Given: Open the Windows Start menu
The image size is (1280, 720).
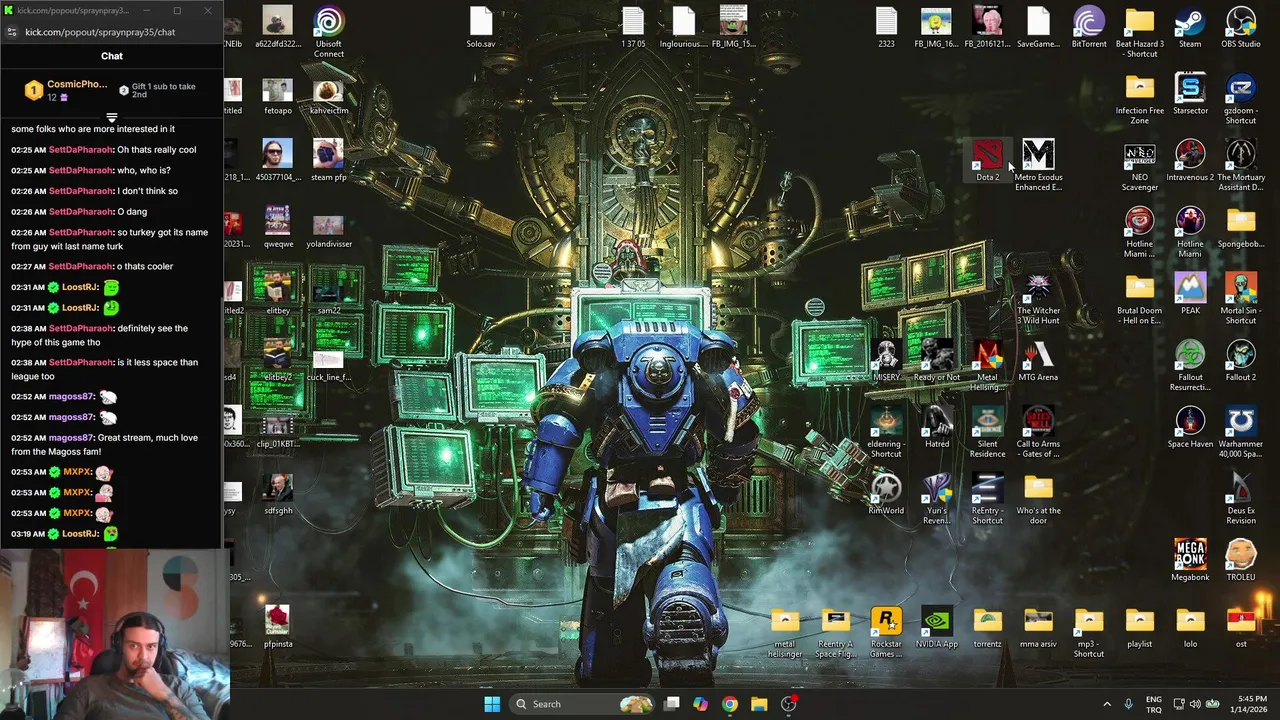Looking at the screenshot, I should point(492,704).
